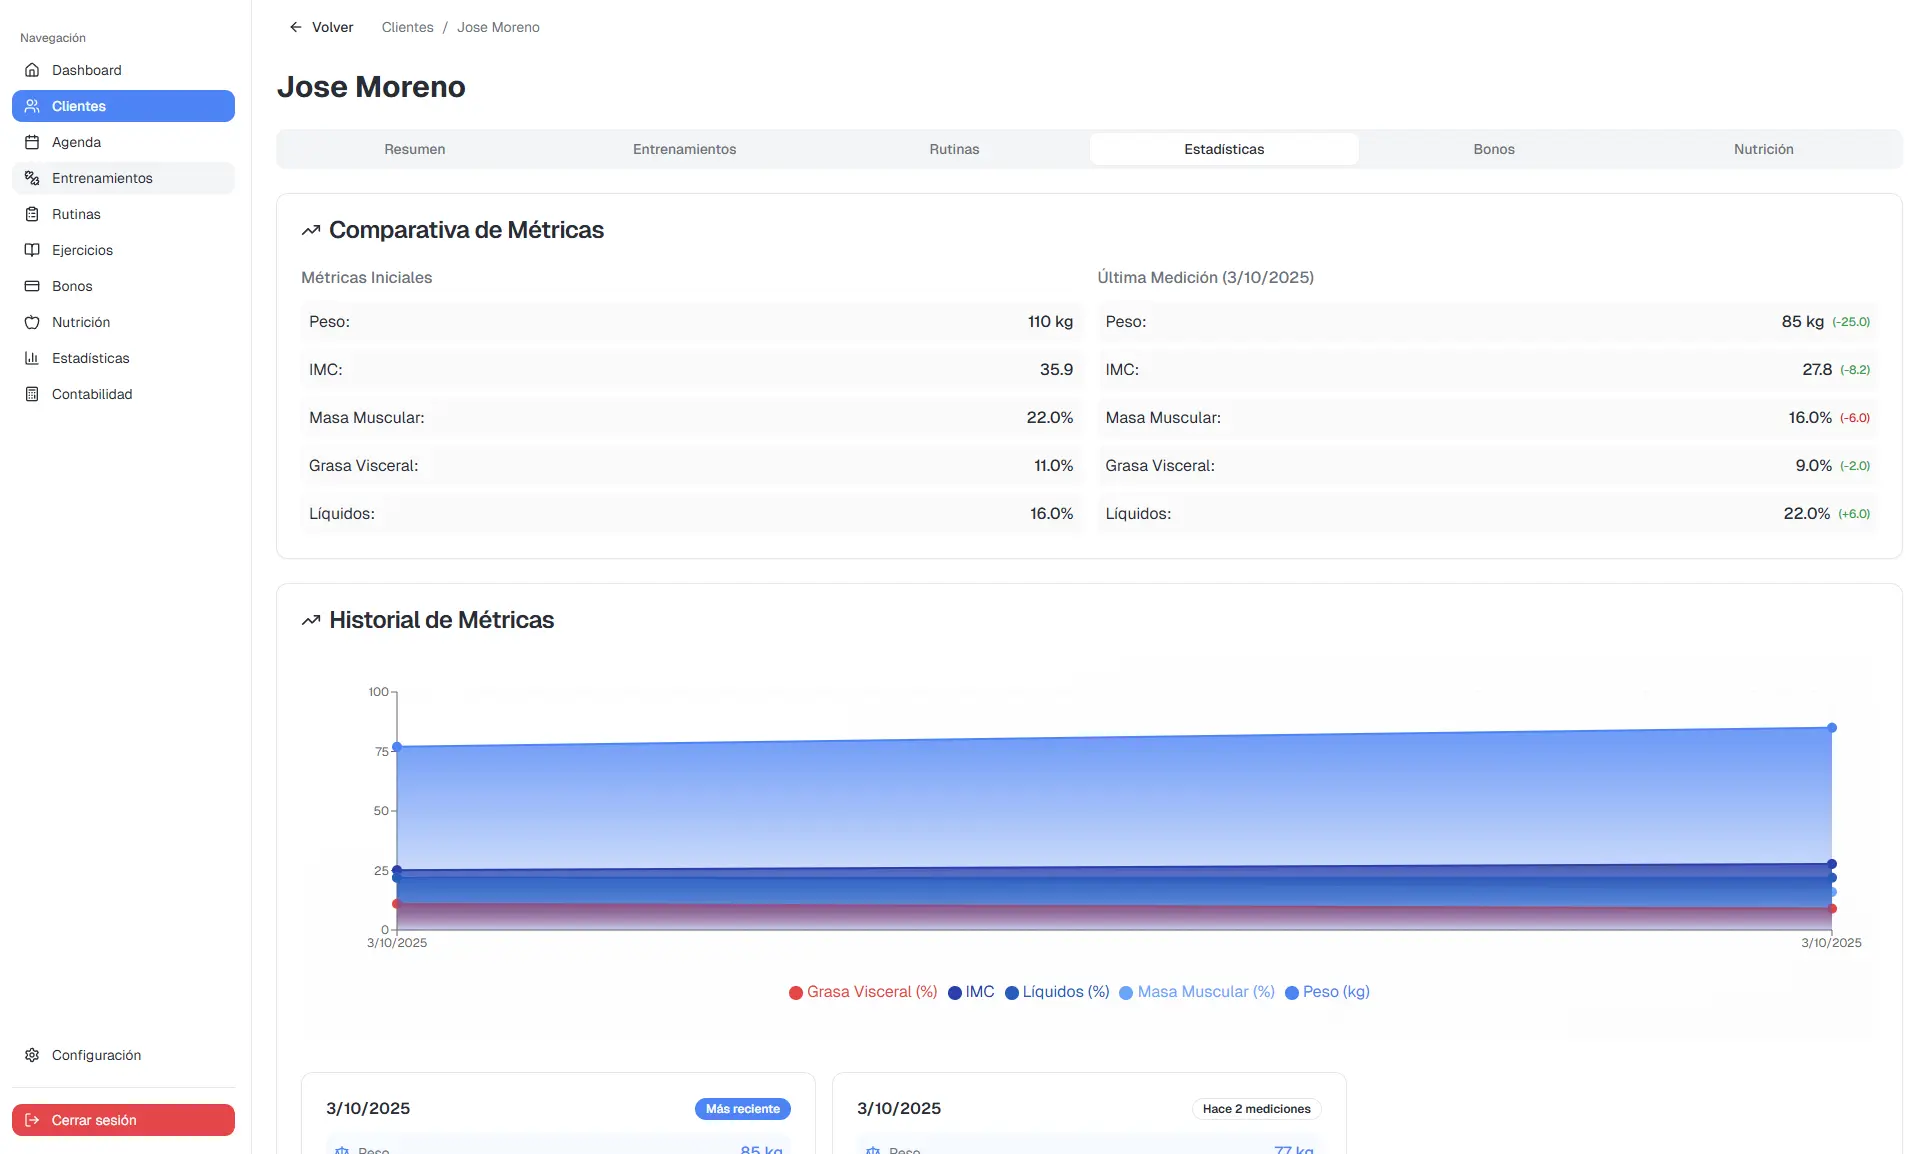Click the trend icon beside Comparativa de Métricas
Viewport: 1924px width, 1154px height.
[311, 230]
